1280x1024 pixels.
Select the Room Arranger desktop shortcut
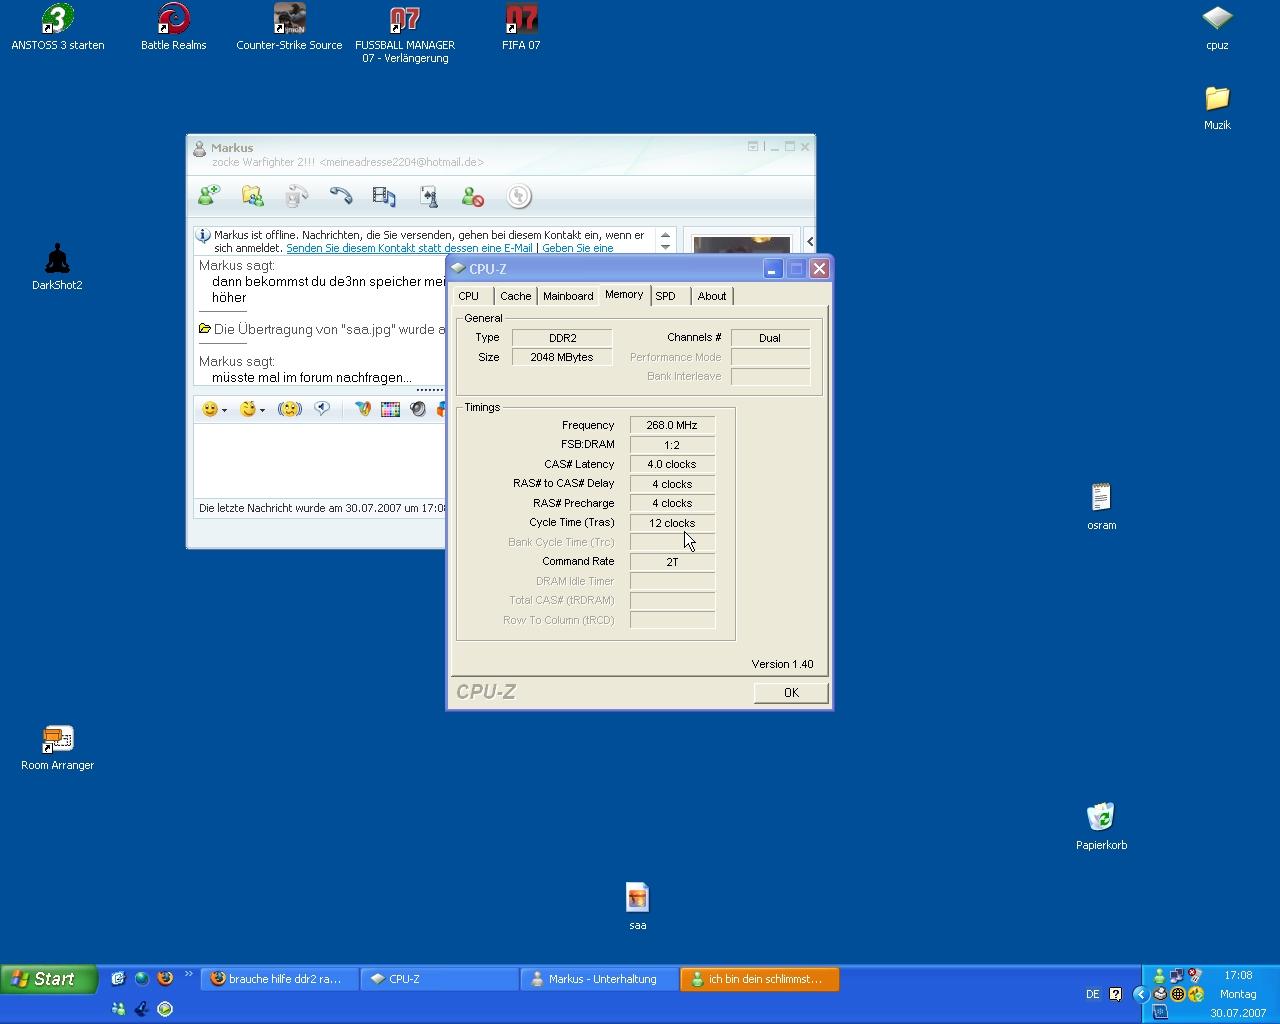pyautogui.click(x=57, y=747)
